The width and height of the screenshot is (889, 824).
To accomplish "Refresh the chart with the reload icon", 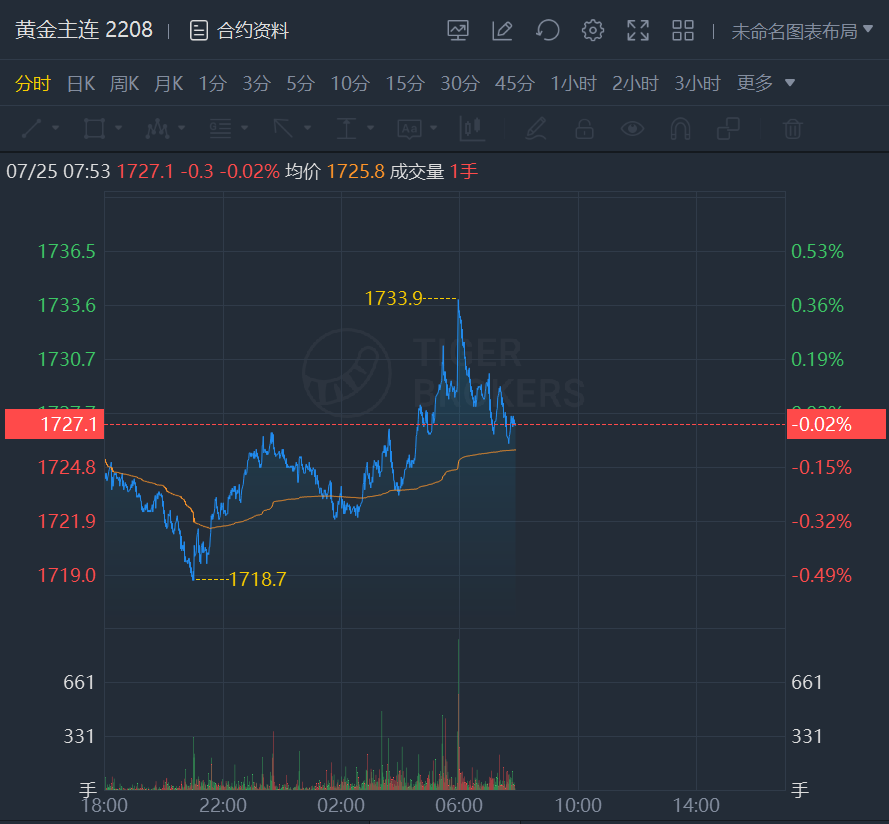I will point(547,31).
